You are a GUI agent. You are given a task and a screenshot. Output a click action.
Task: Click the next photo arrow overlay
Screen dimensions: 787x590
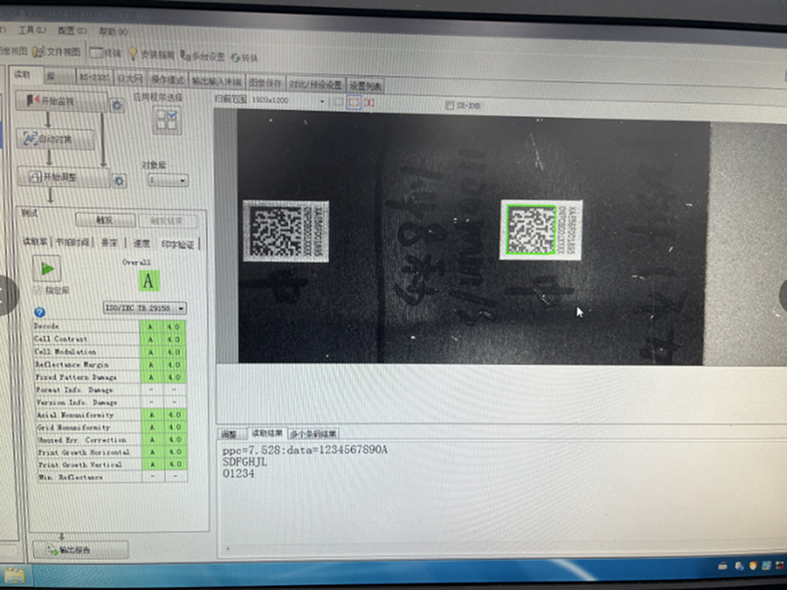coord(782,296)
